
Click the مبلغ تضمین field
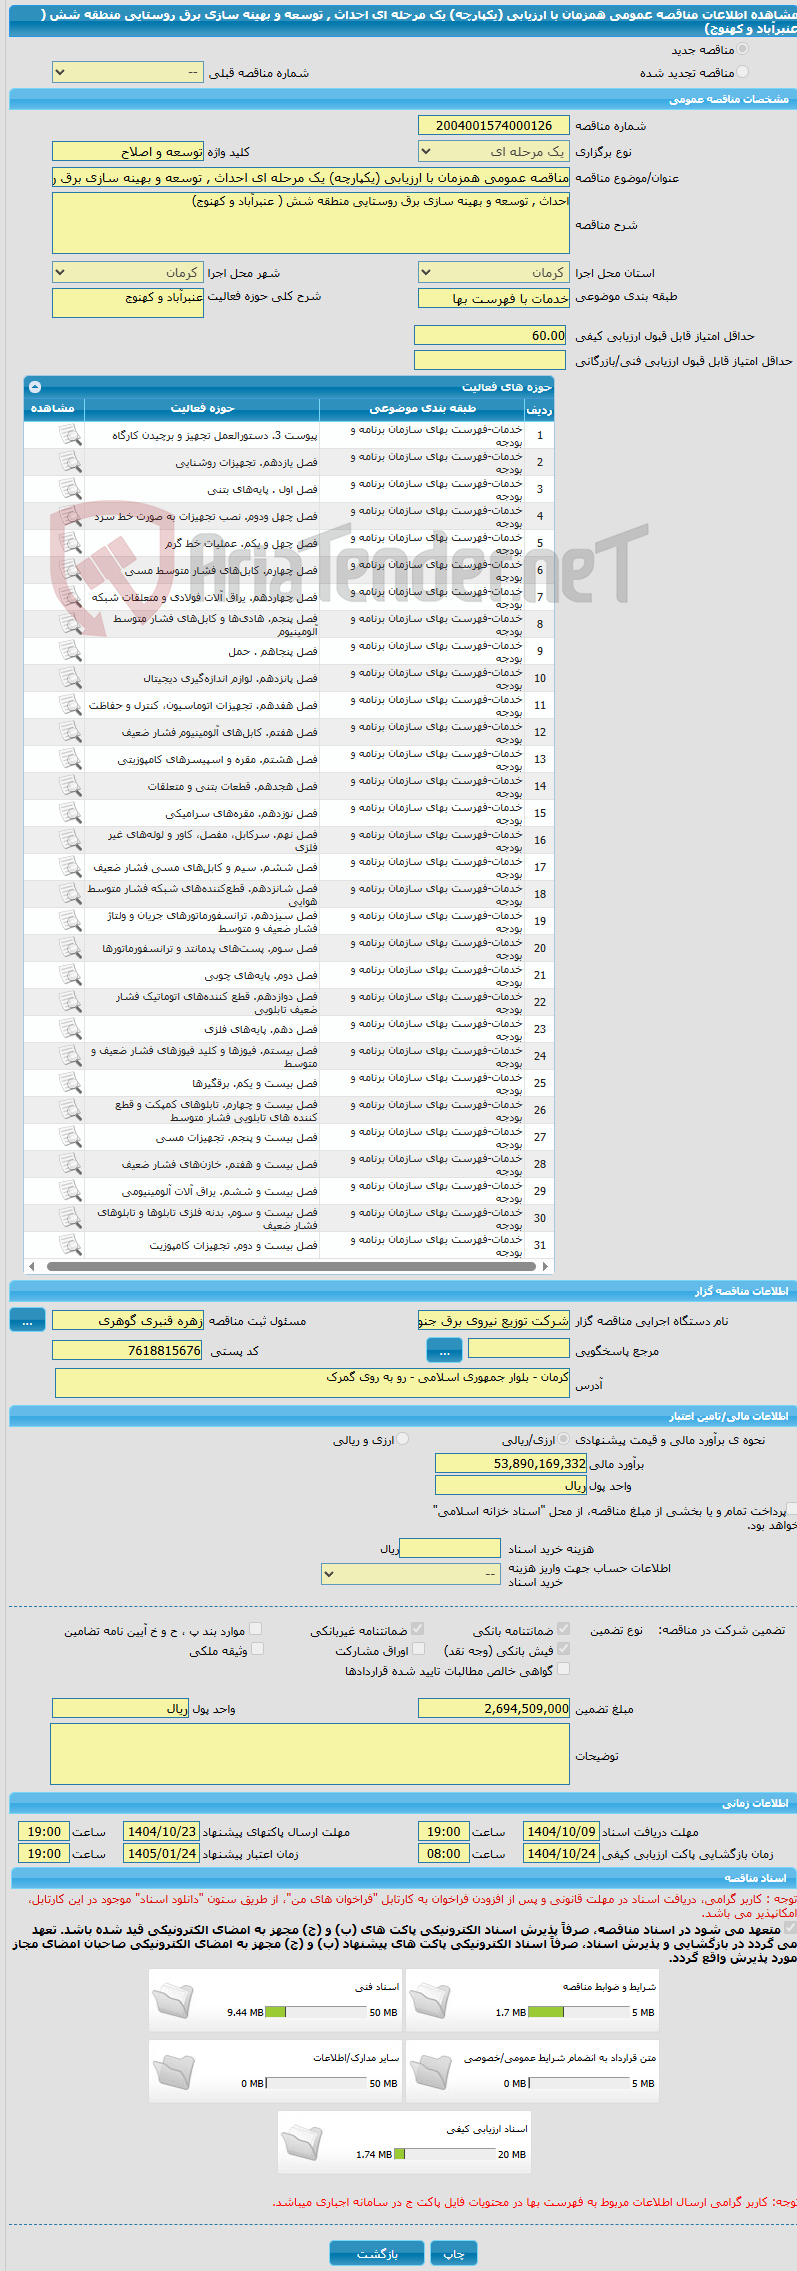point(494,1708)
